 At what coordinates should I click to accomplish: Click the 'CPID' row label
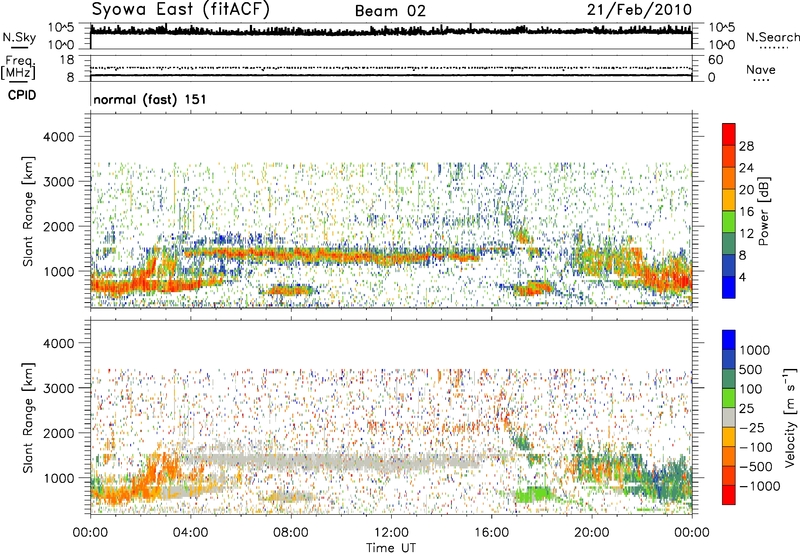[x=22, y=95]
